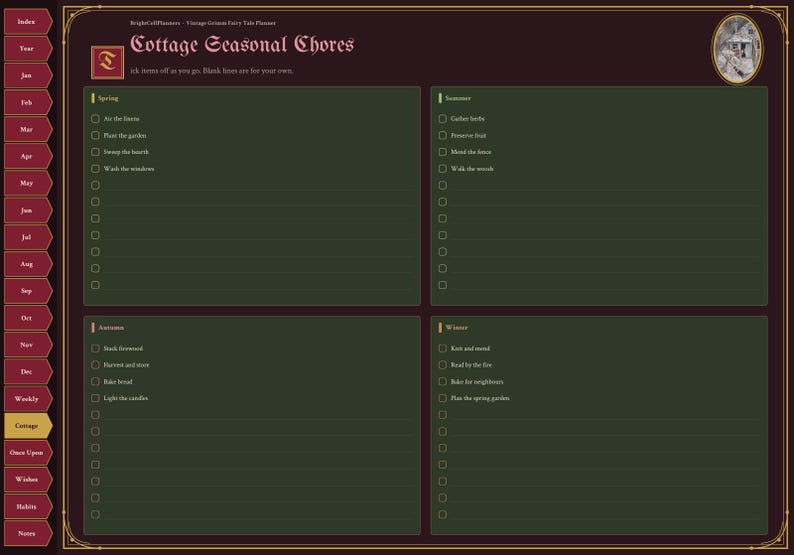Image resolution: width=794 pixels, height=555 pixels.
Task: Go to the Nov tab
Action: (x=28, y=345)
